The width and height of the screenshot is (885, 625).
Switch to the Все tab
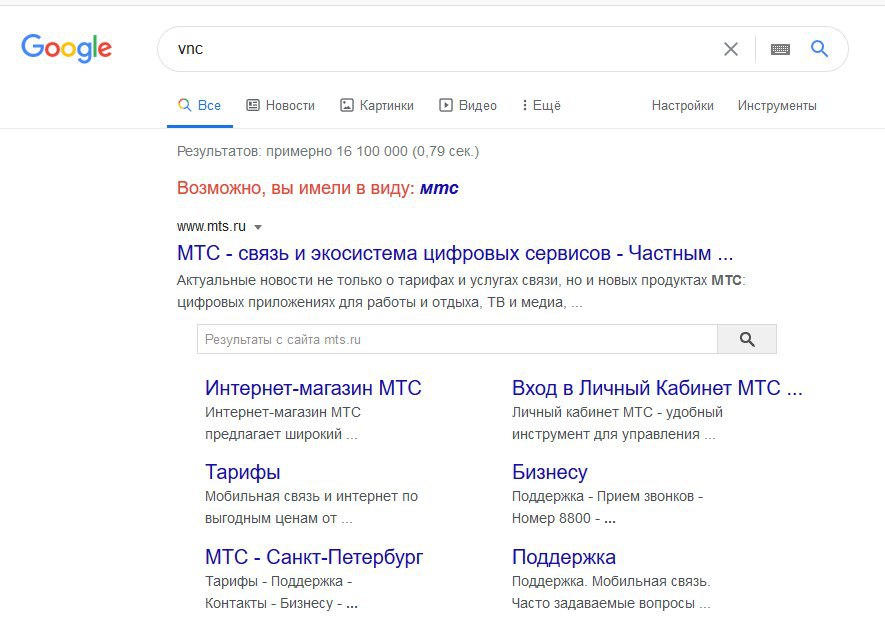click(199, 106)
